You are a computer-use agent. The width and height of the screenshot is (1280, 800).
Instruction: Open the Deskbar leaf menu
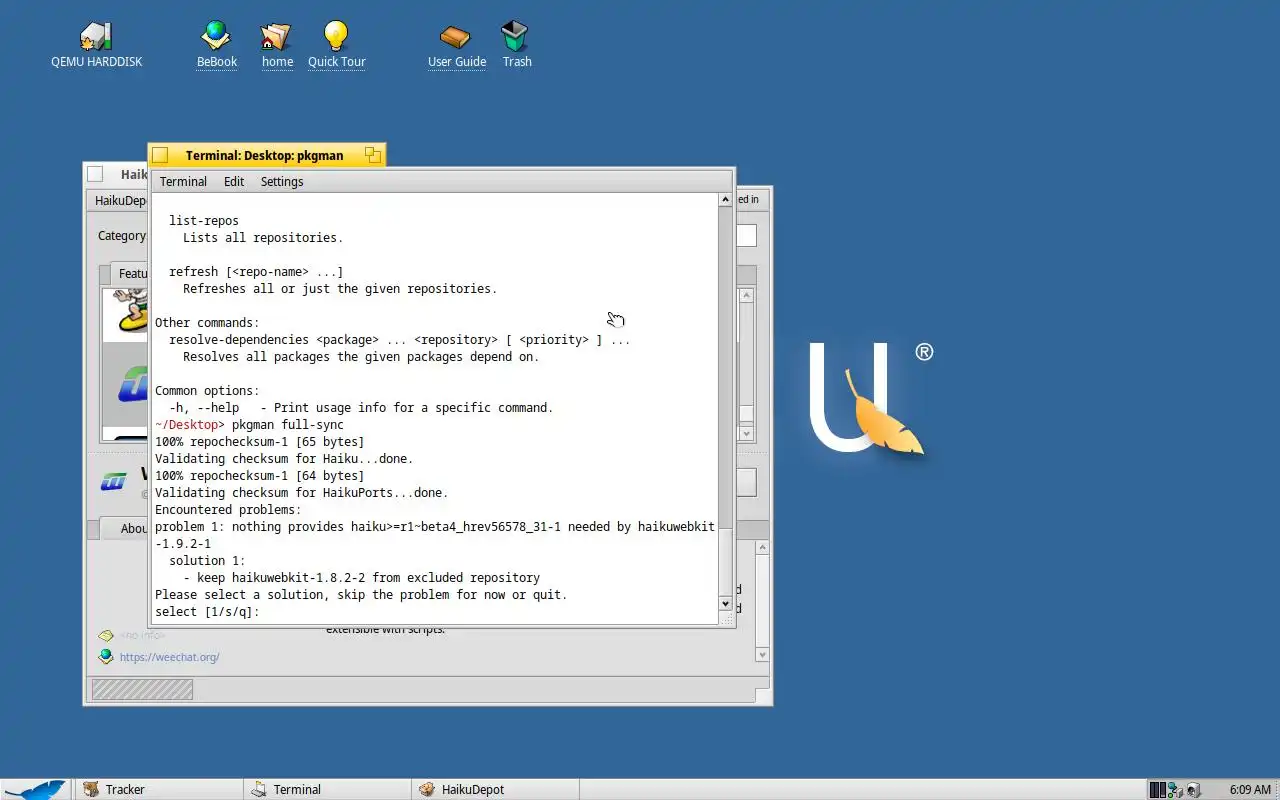tap(36, 789)
